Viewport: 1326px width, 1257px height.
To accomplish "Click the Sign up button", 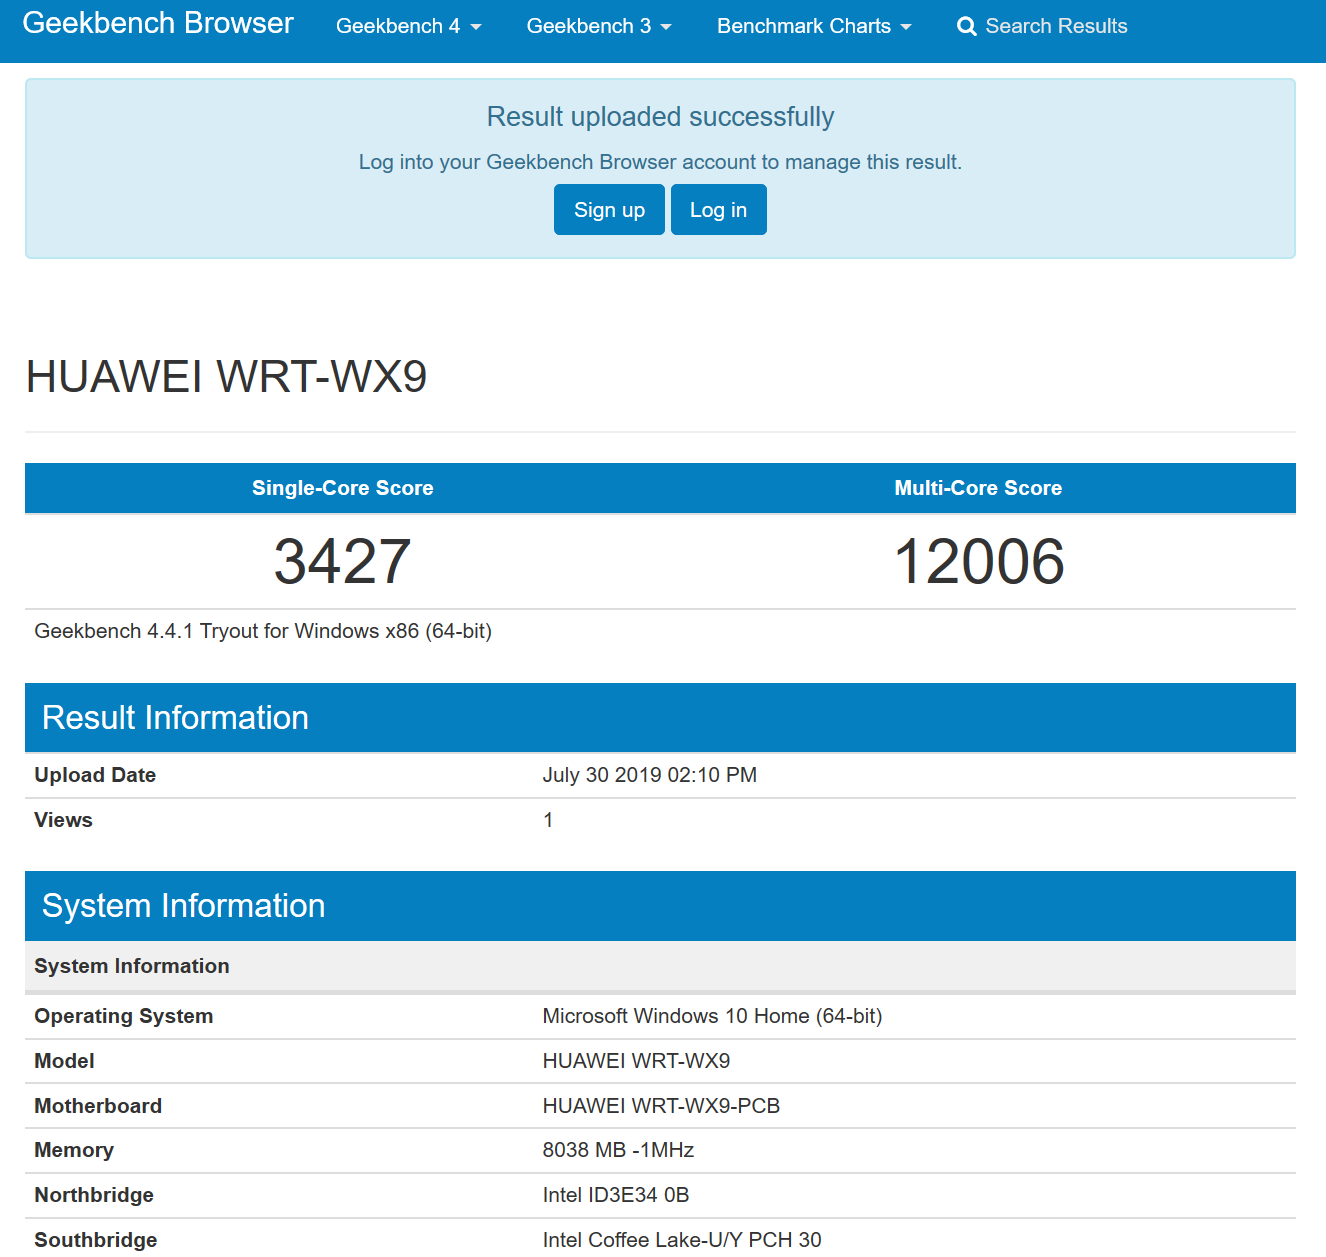I will [609, 210].
